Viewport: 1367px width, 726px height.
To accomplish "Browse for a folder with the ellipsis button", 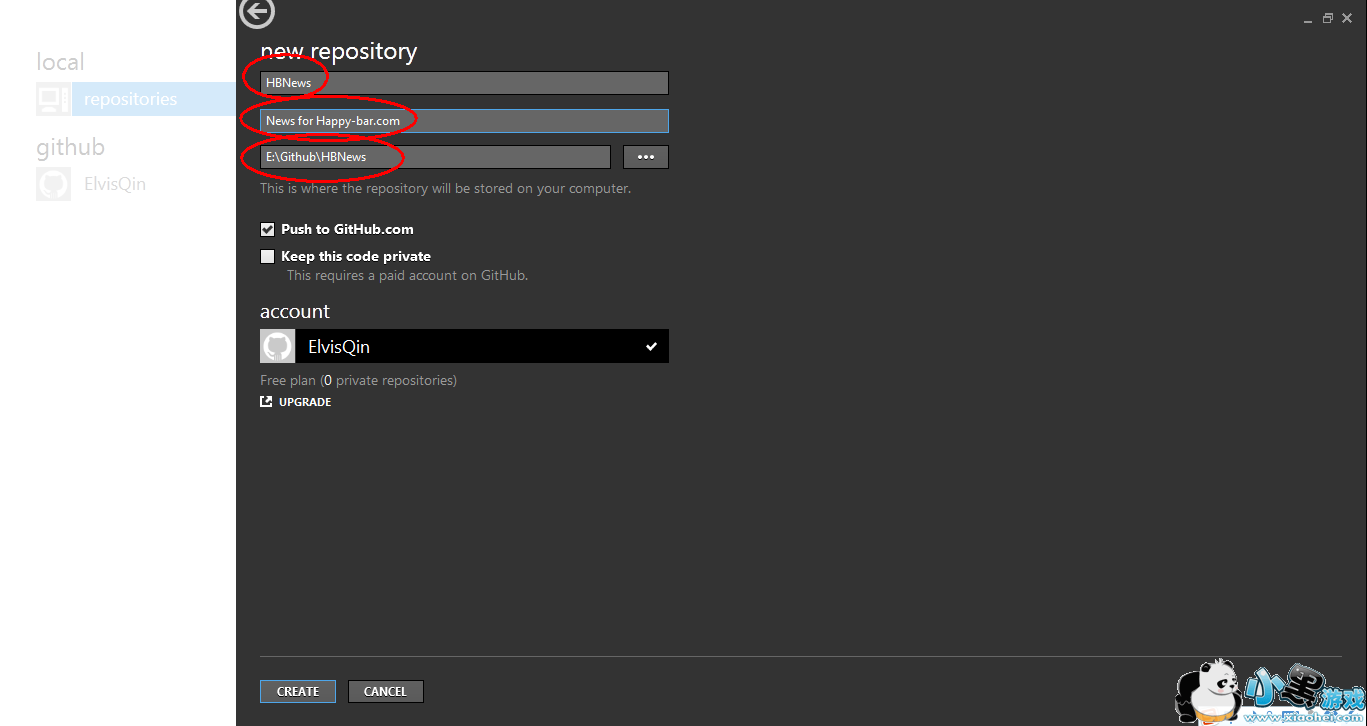I will [646, 157].
